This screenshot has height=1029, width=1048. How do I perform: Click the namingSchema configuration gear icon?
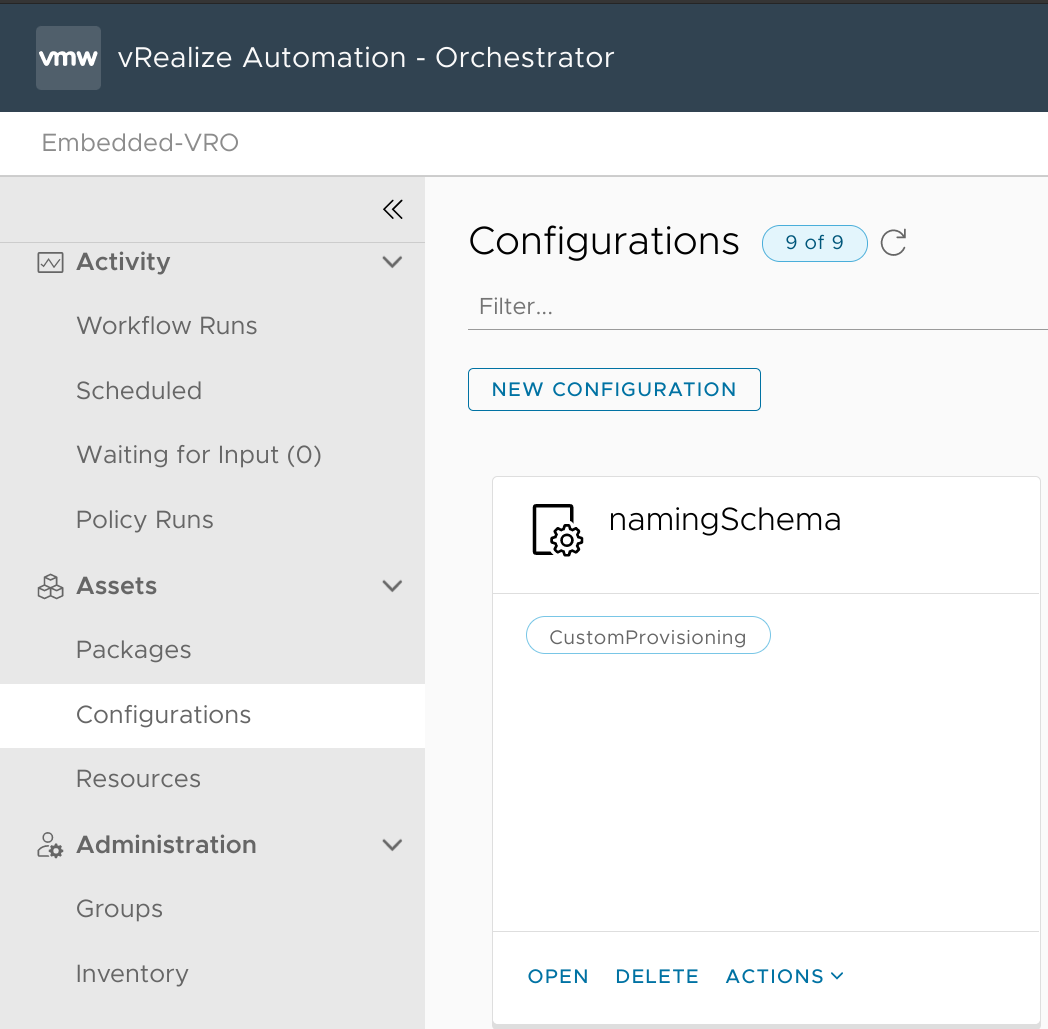point(557,529)
